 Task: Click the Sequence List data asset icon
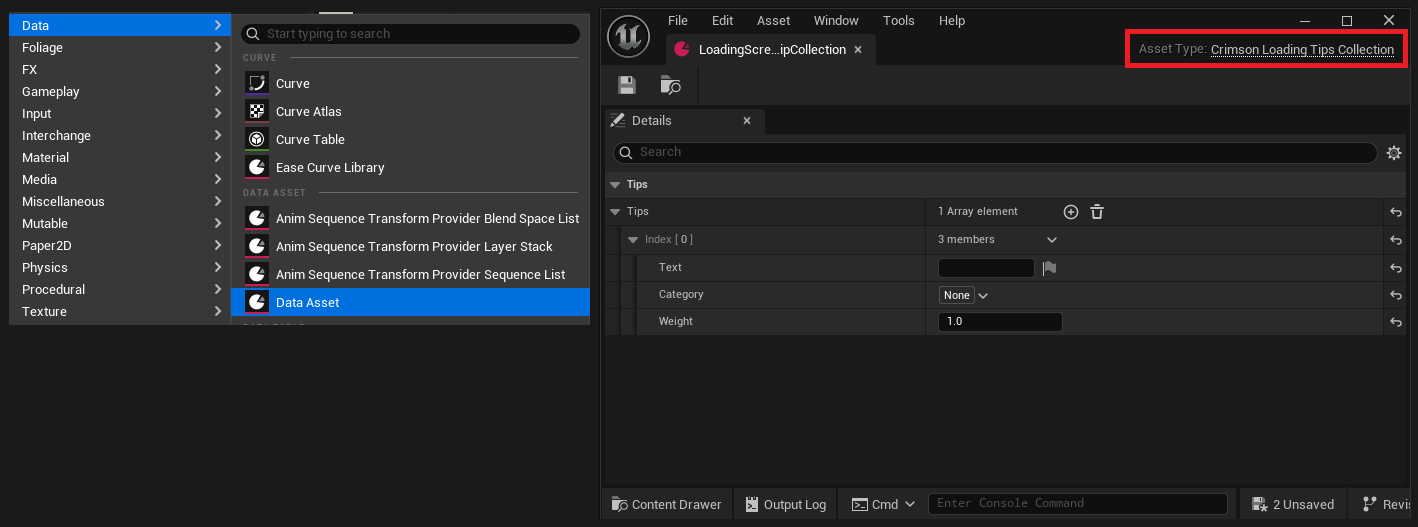pos(257,274)
